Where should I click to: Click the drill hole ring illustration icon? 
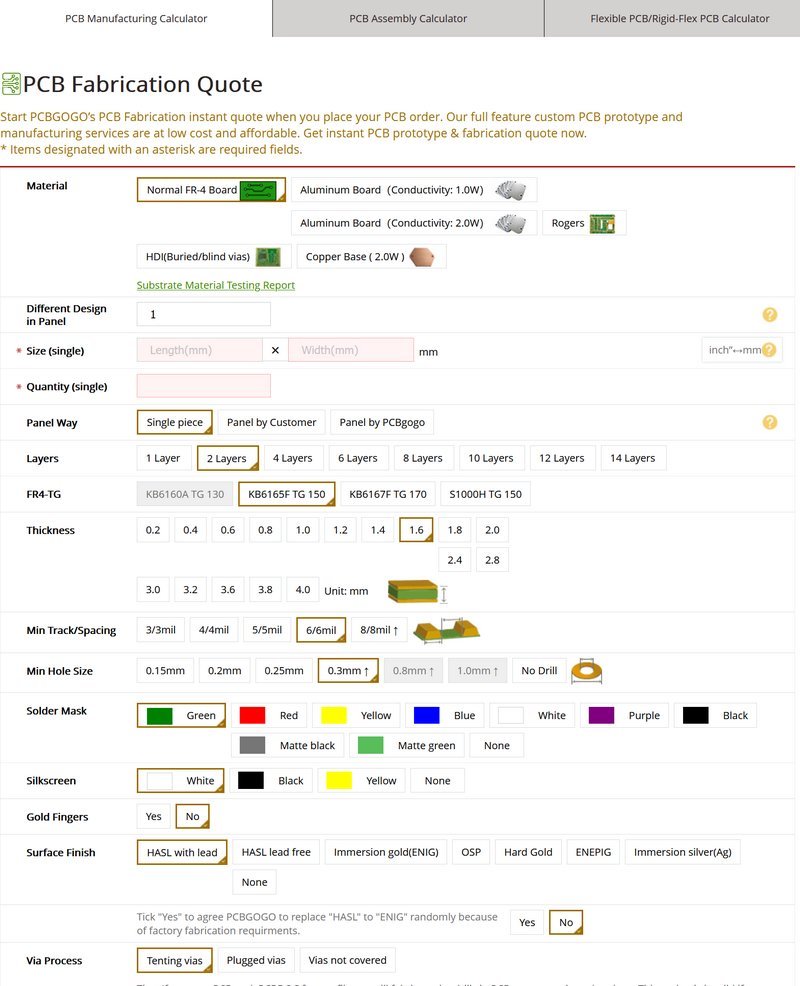(586, 671)
